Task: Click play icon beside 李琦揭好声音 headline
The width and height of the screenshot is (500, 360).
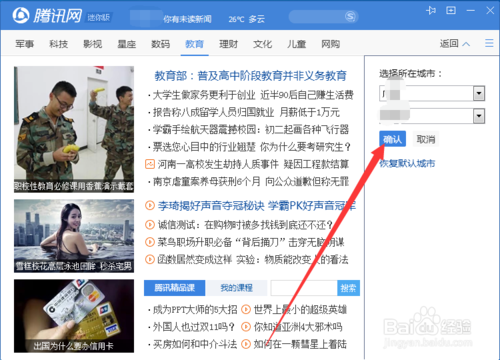Action: 150,206
